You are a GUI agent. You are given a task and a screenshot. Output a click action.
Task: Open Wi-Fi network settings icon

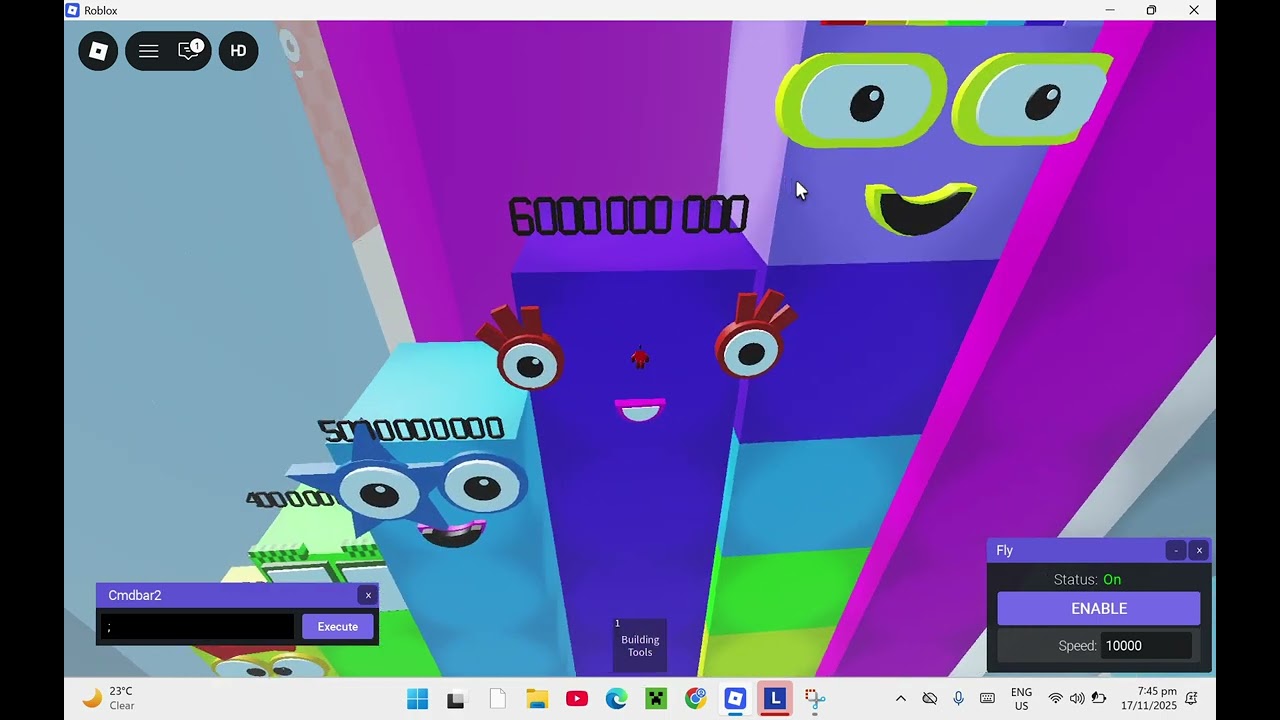coord(1055,699)
